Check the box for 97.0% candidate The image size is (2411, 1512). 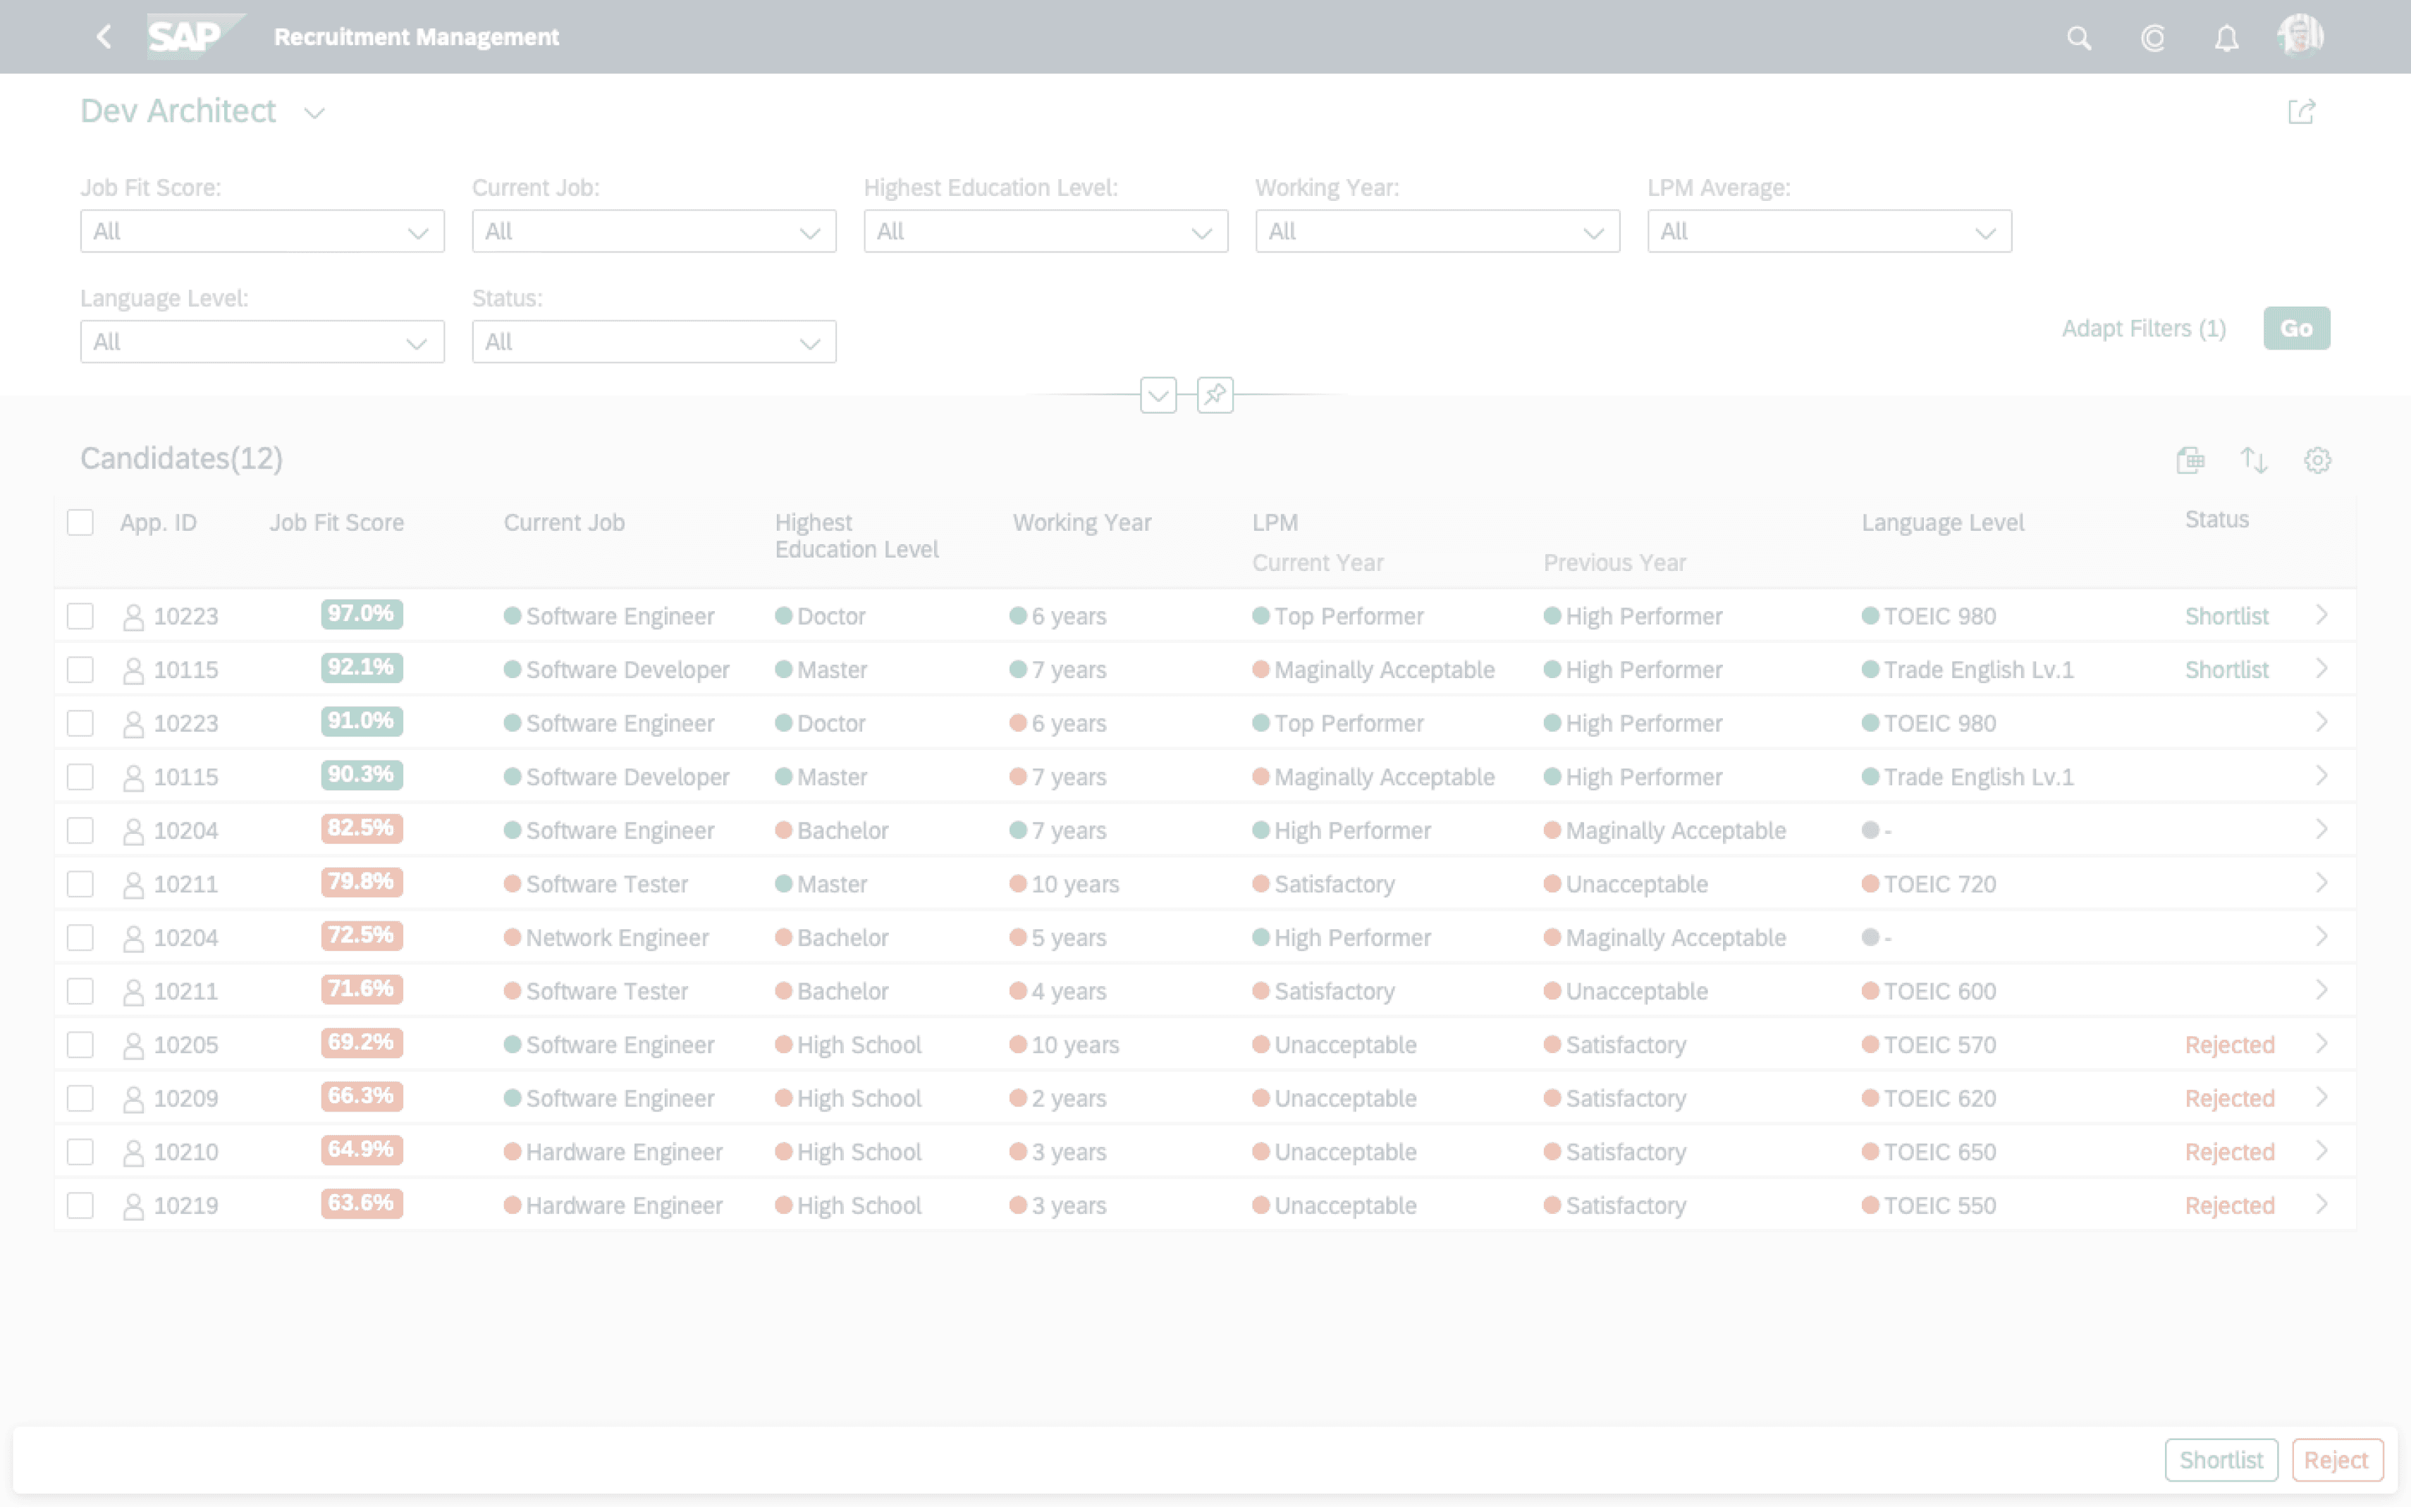(80, 616)
